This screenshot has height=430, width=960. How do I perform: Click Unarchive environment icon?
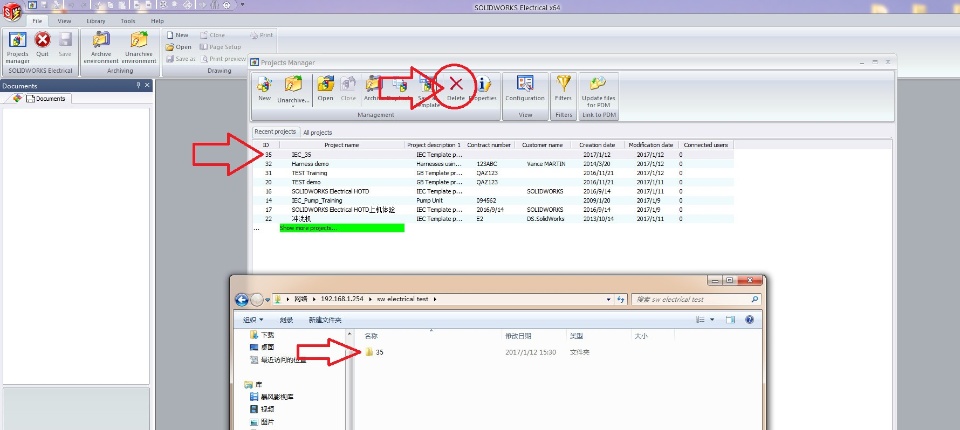[140, 40]
